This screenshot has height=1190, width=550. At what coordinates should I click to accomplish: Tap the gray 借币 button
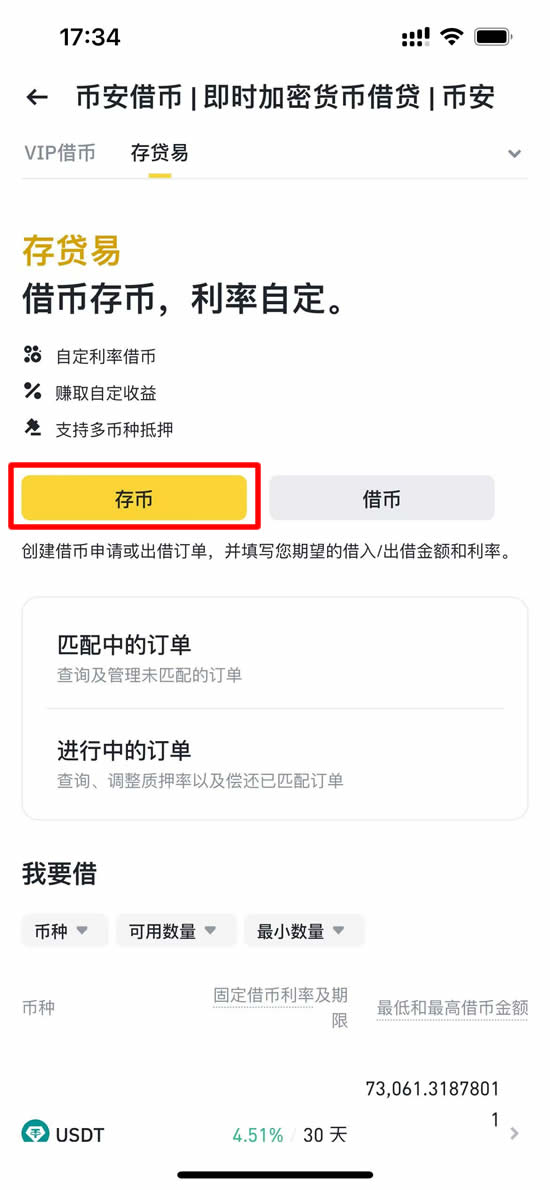point(382,499)
